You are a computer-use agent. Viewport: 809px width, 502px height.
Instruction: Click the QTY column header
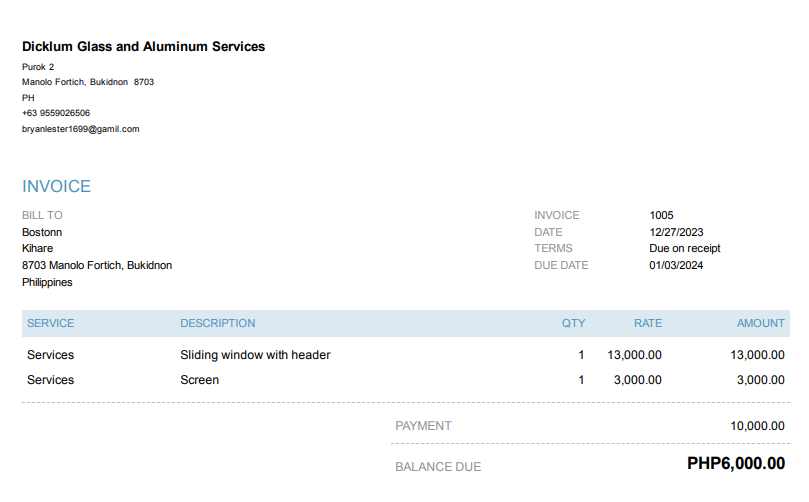tap(573, 323)
